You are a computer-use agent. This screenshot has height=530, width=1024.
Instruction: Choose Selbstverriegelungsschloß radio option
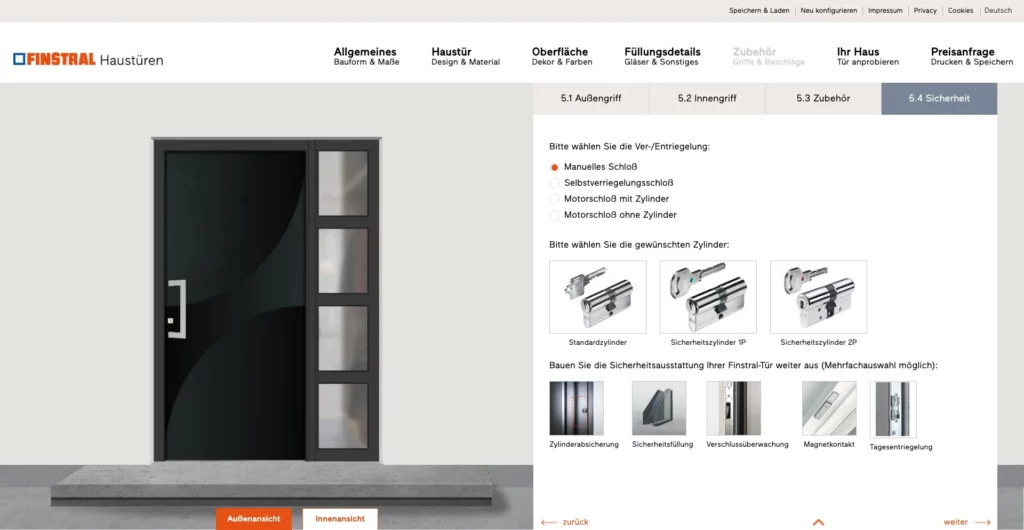(554, 183)
